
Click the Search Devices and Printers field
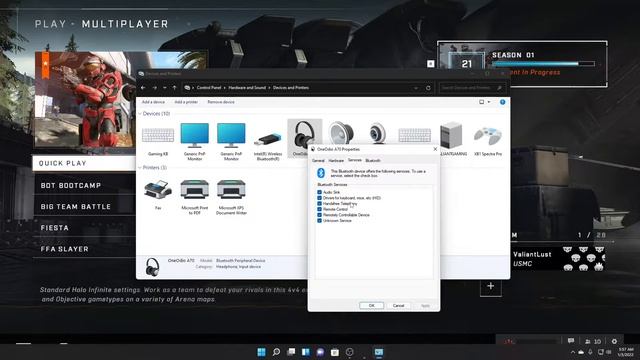pyautogui.click(x=471, y=88)
